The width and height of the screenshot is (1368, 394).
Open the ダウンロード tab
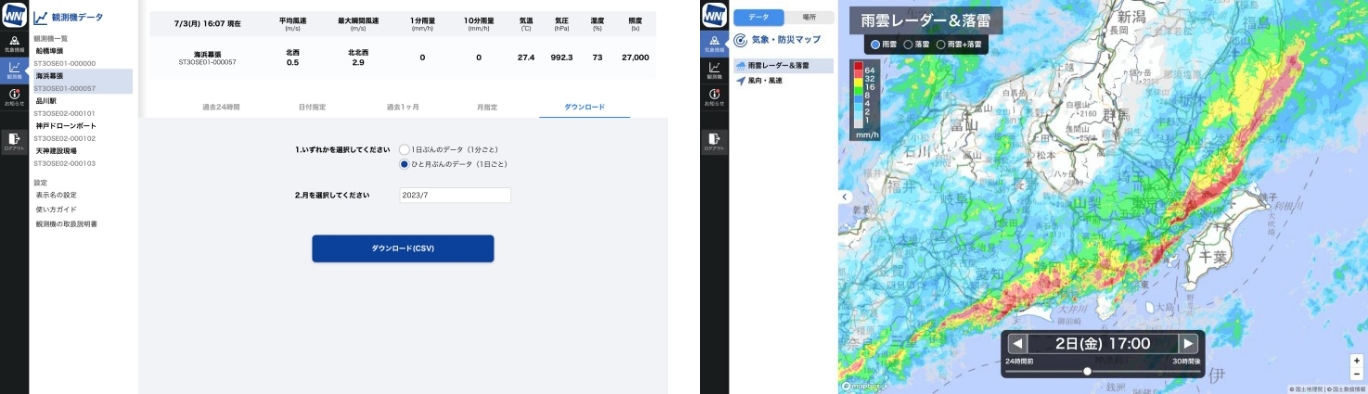[x=584, y=106]
